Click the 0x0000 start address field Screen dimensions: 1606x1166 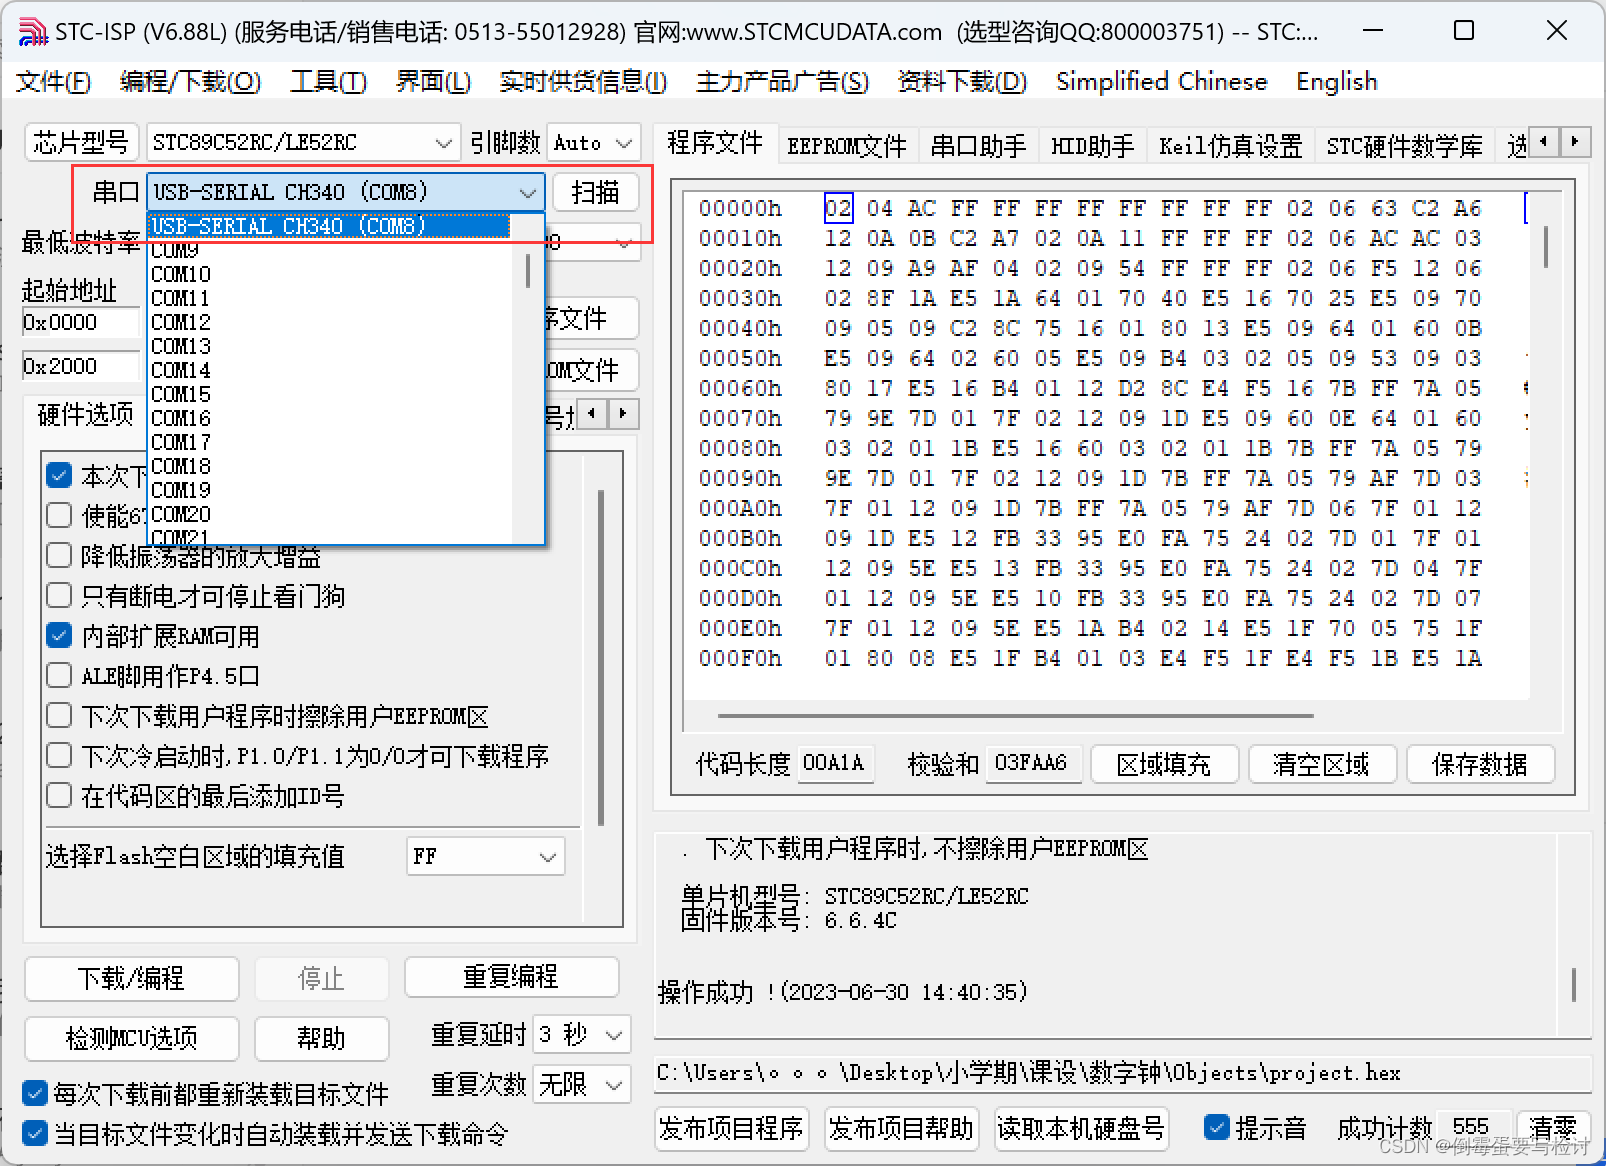click(80, 322)
